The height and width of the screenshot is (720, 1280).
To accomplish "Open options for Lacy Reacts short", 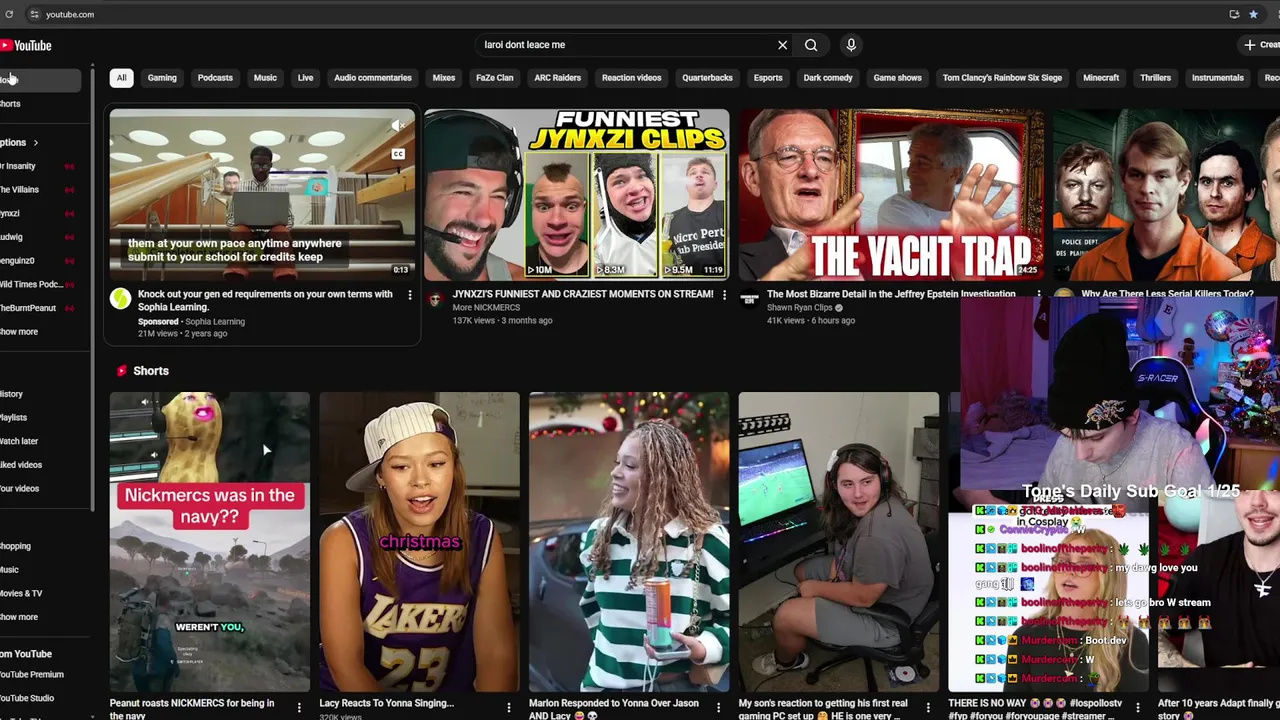I will 508,708.
